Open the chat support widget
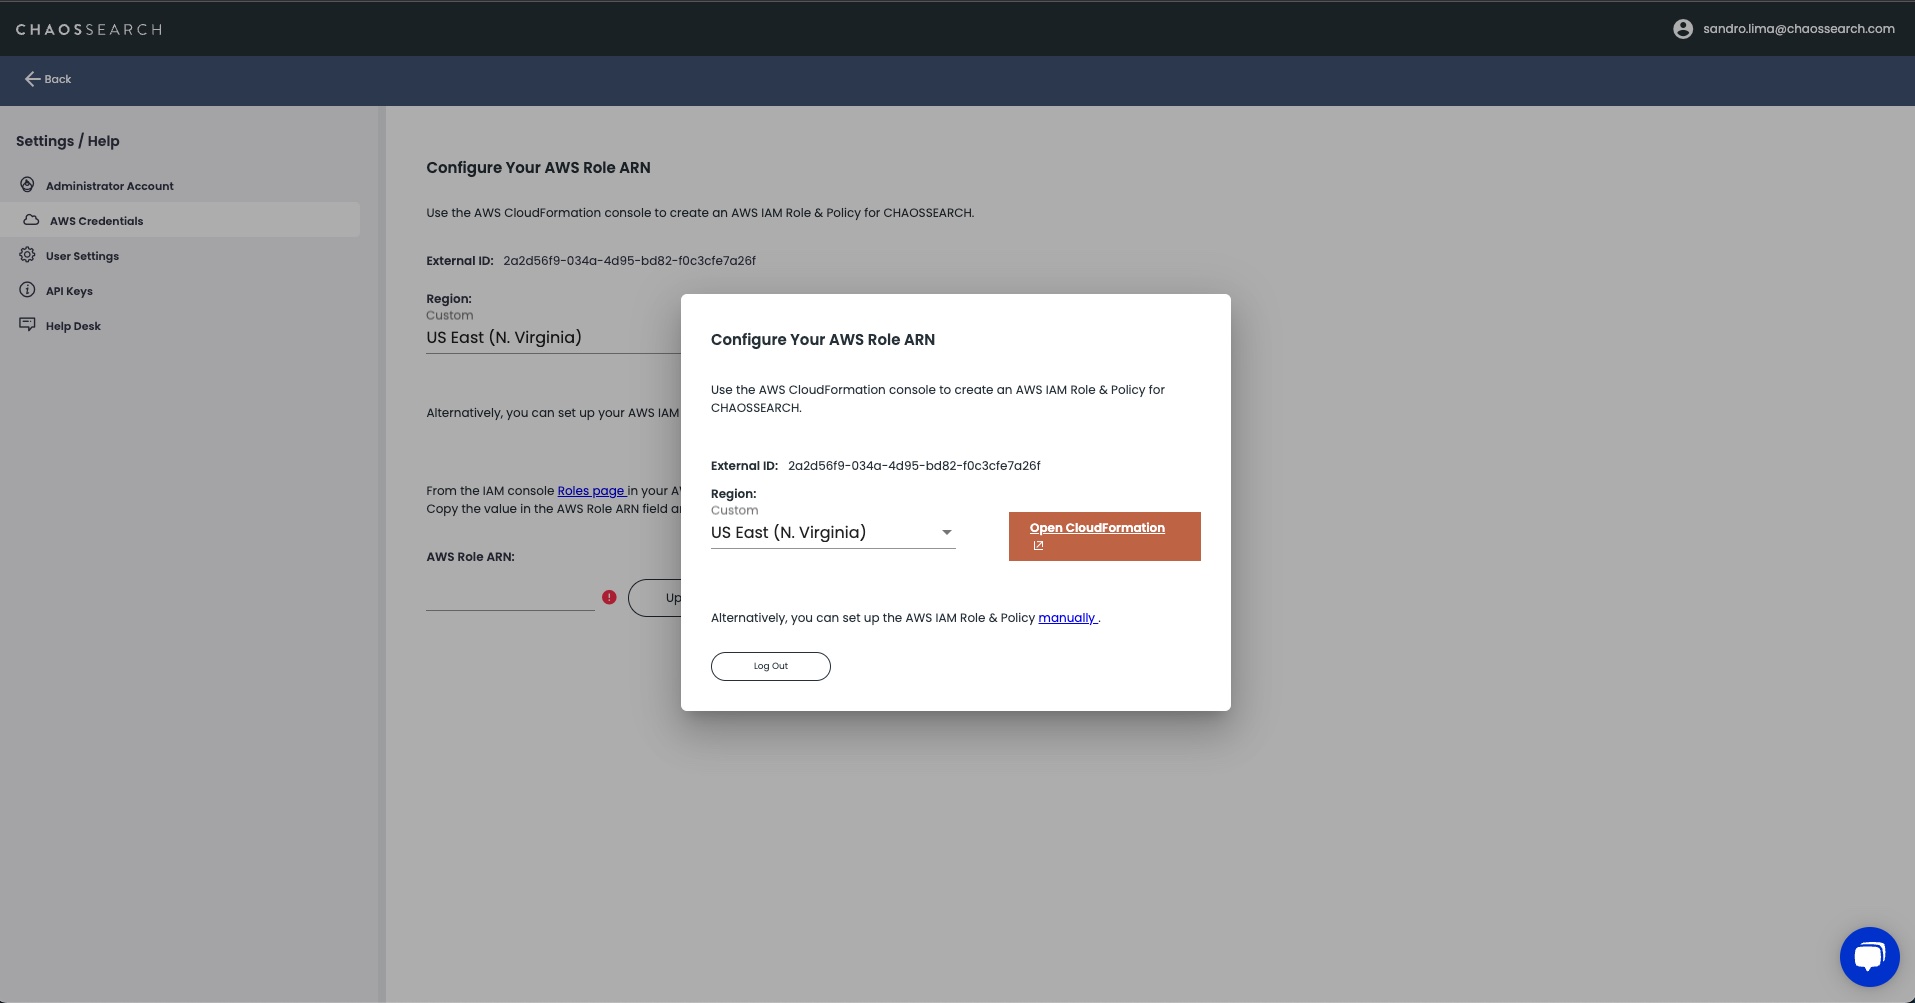1915x1003 pixels. 1869,957
